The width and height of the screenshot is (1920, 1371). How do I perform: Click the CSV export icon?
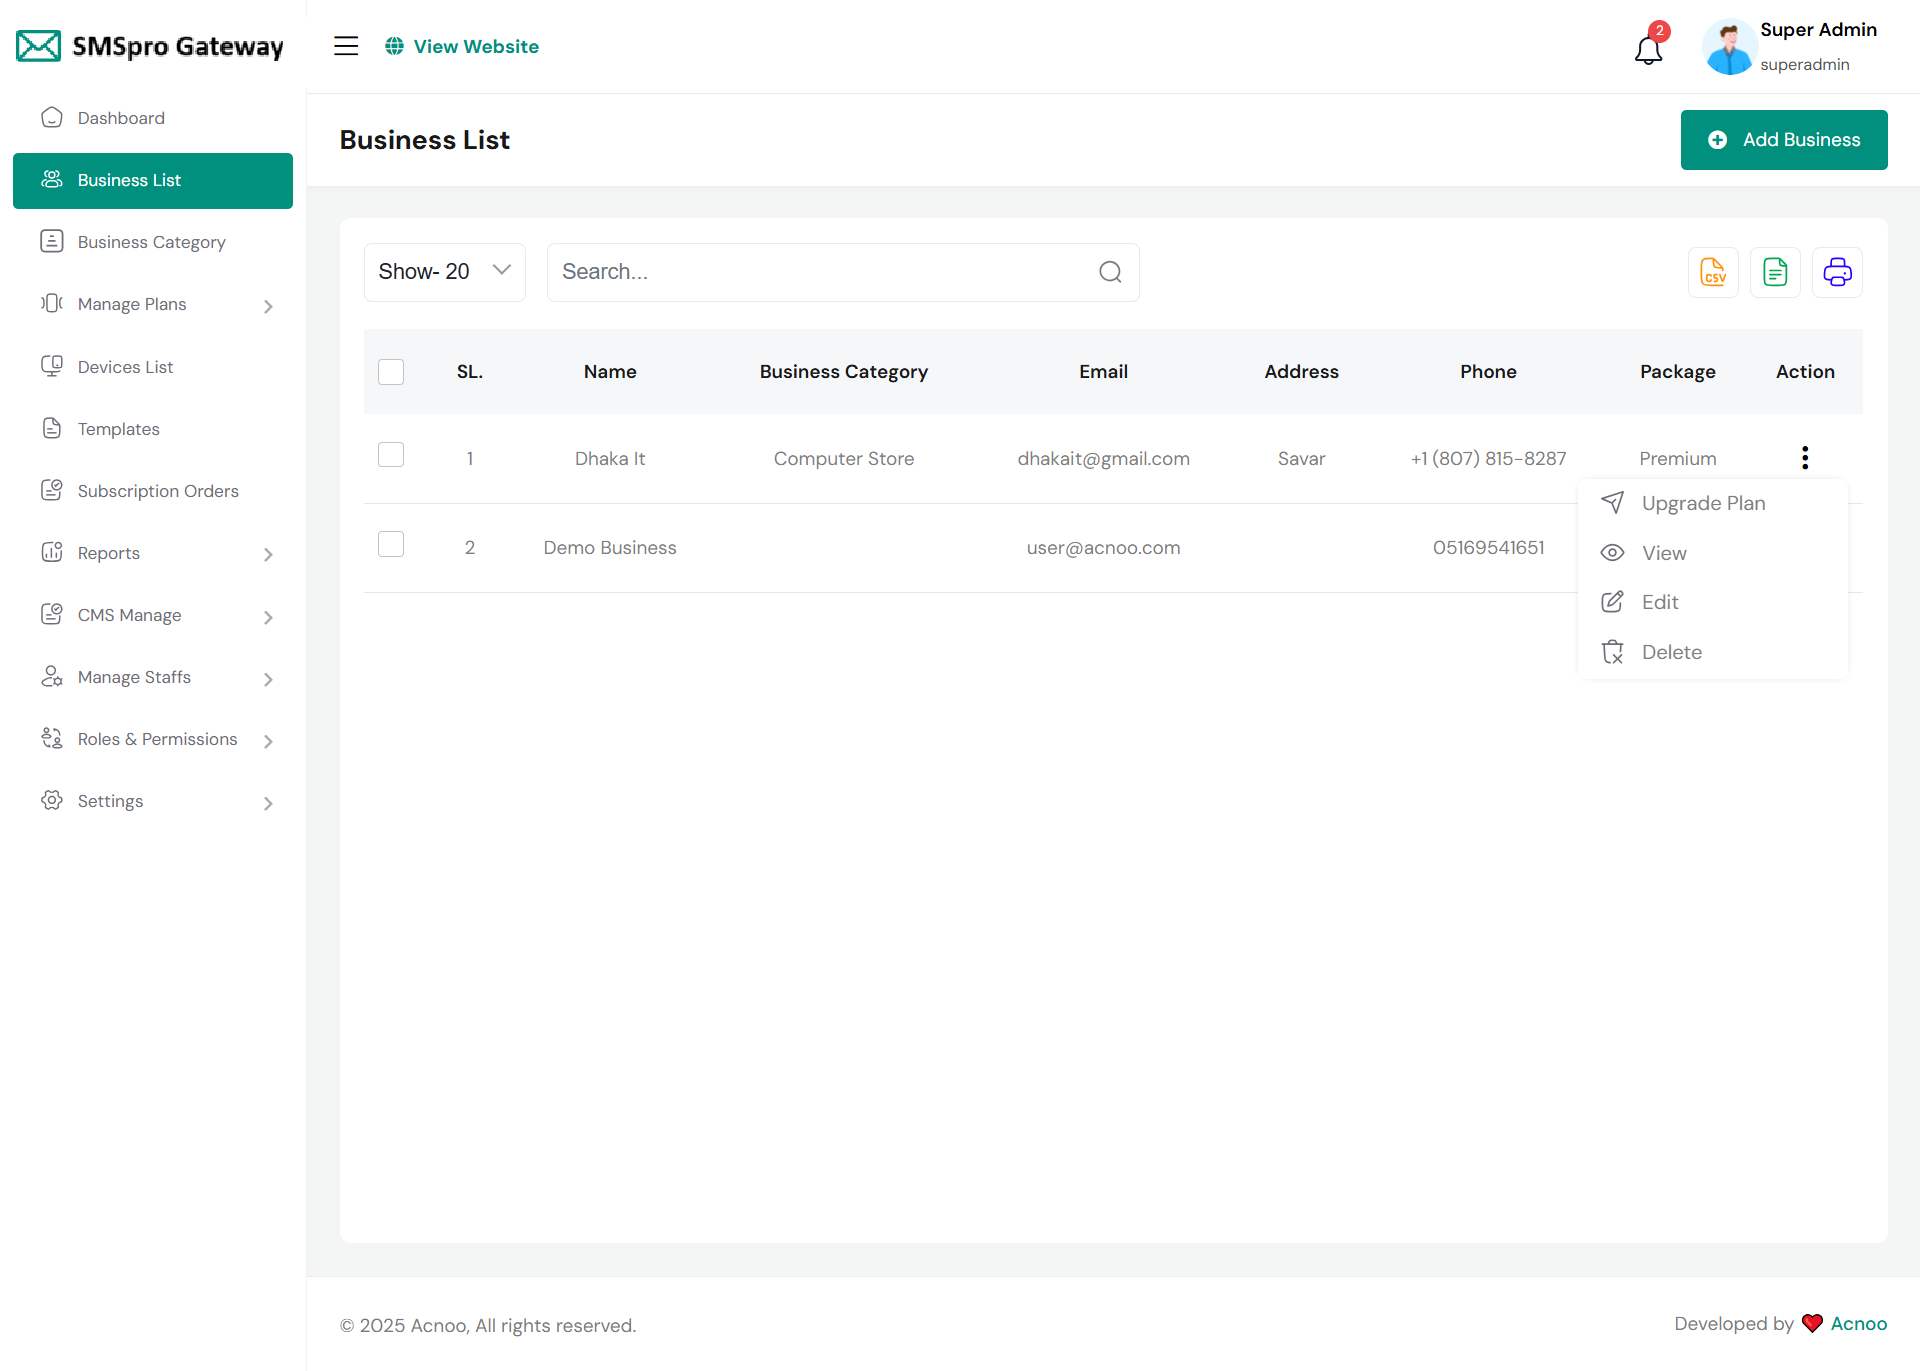click(1713, 272)
